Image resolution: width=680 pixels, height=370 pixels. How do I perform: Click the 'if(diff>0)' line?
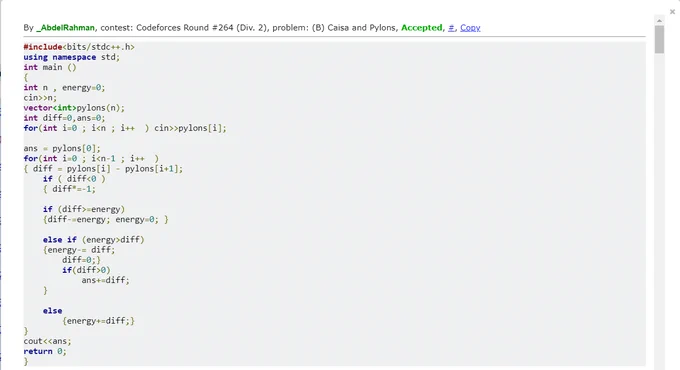pos(86,270)
